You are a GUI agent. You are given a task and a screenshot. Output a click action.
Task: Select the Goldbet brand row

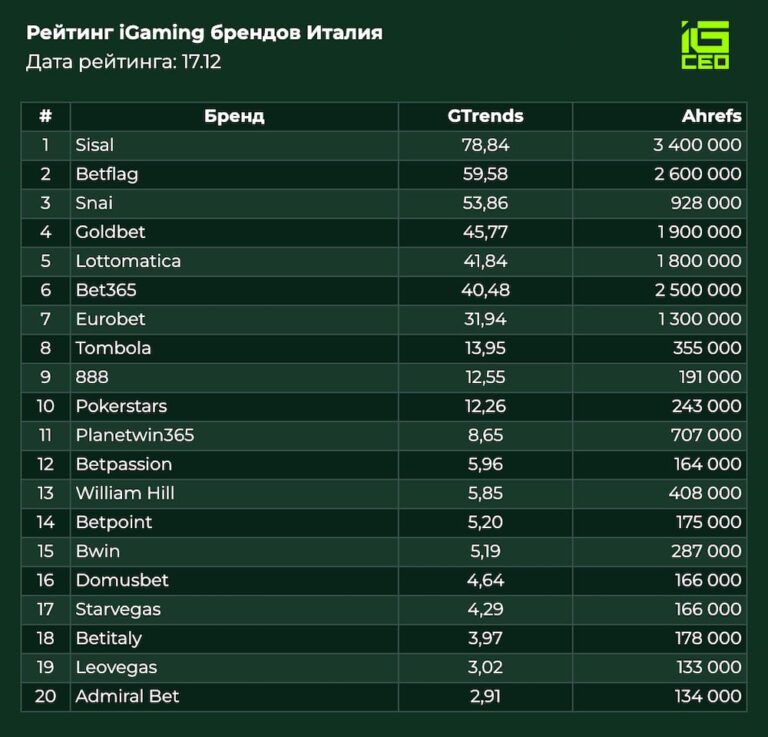[x=110, y=232]
